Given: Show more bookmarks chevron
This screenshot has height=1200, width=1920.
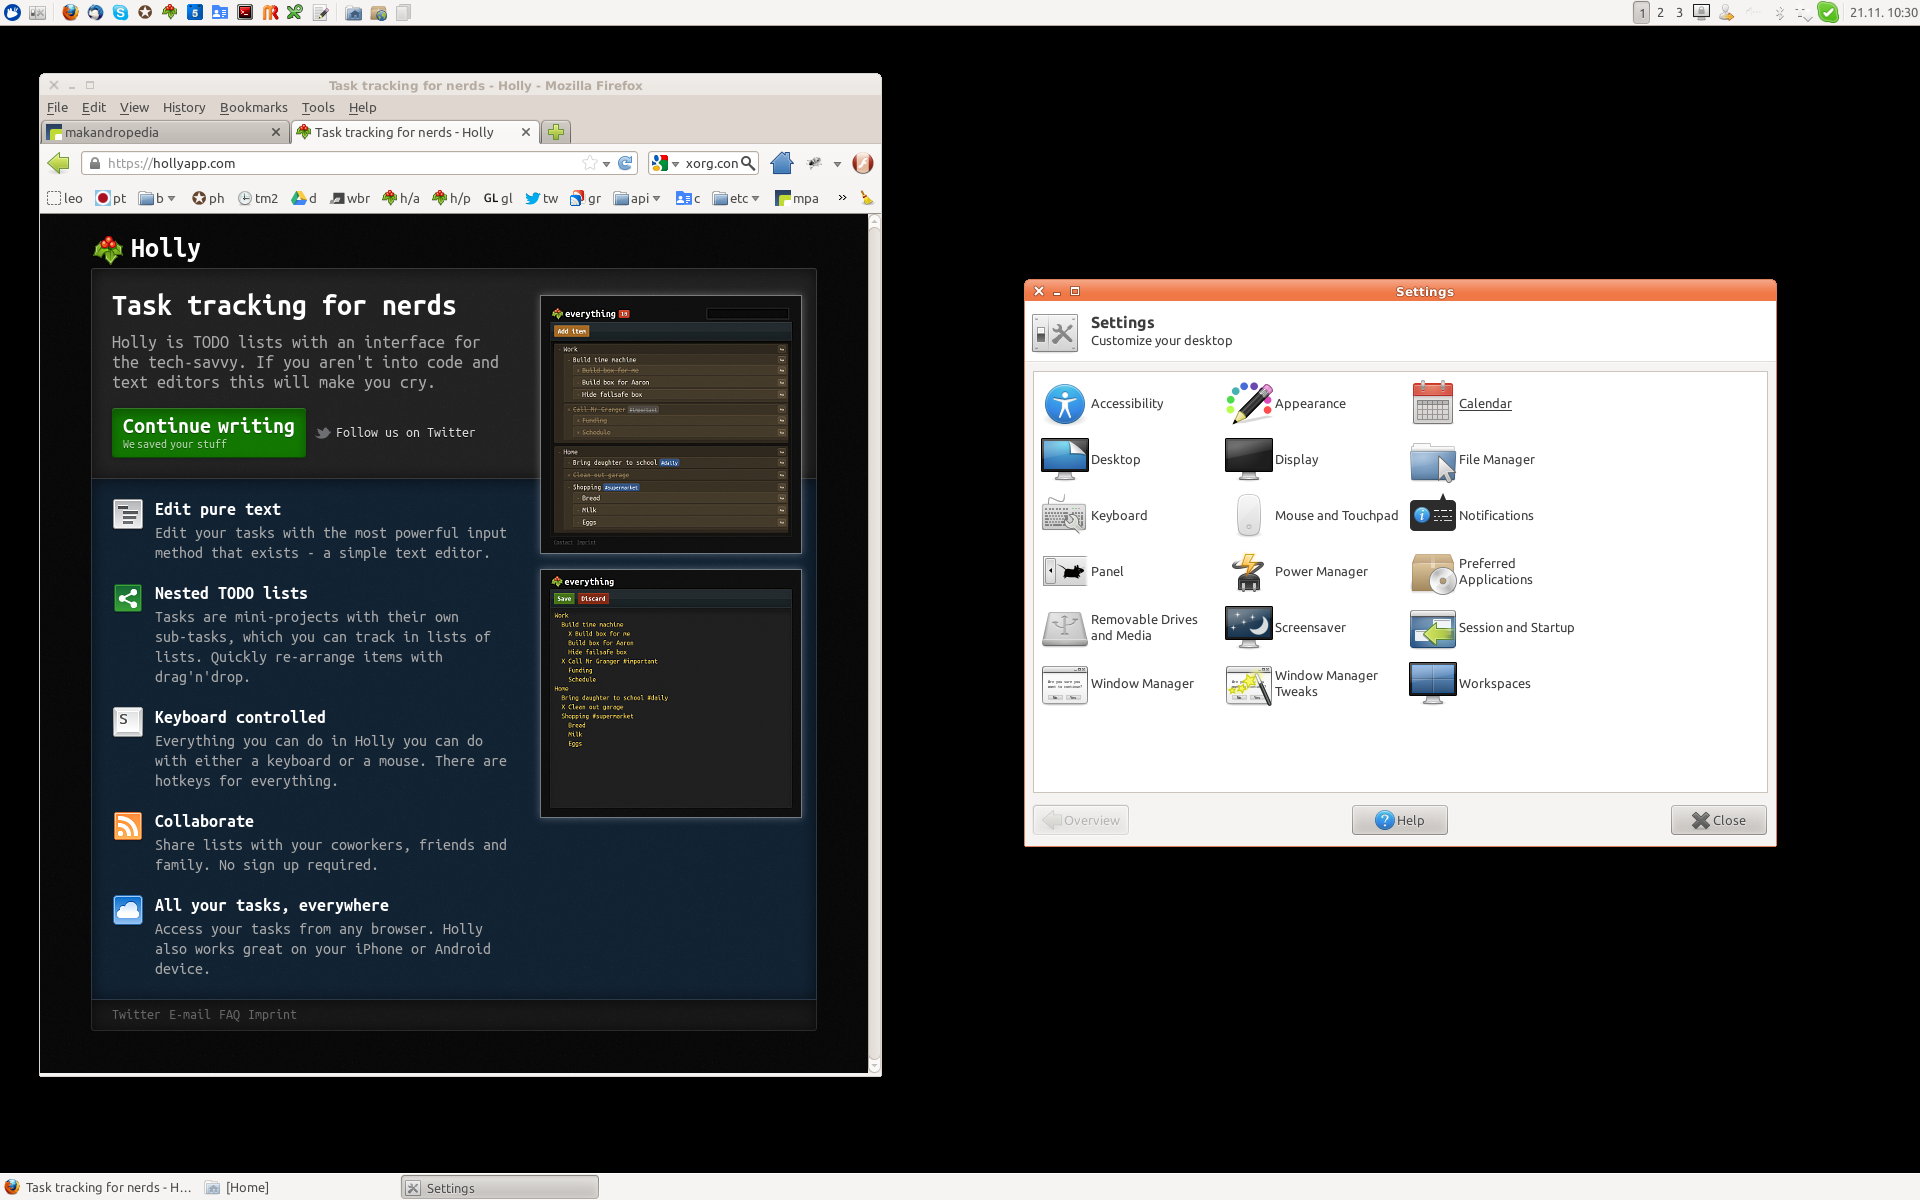Looking at the screenshot, I should click(842, 198).
